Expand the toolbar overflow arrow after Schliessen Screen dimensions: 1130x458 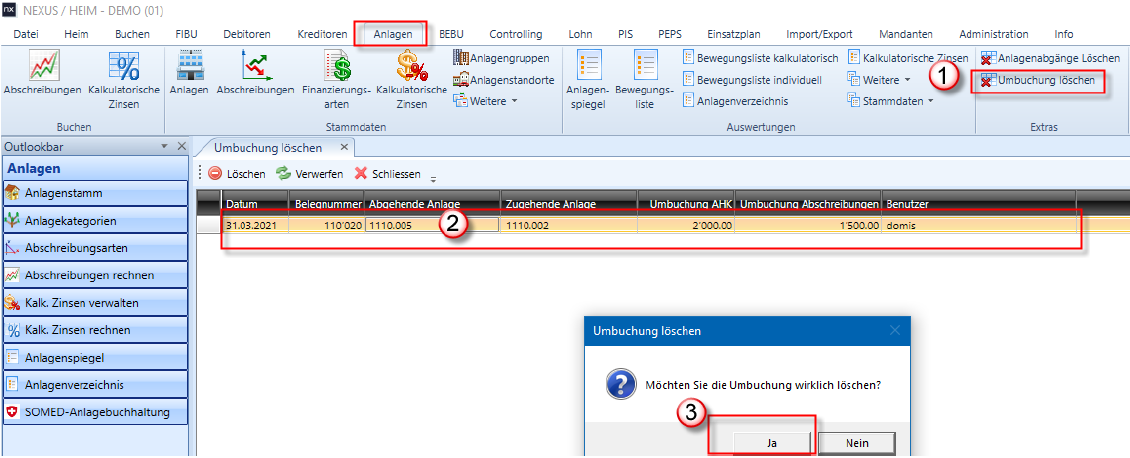click(433, 178)
